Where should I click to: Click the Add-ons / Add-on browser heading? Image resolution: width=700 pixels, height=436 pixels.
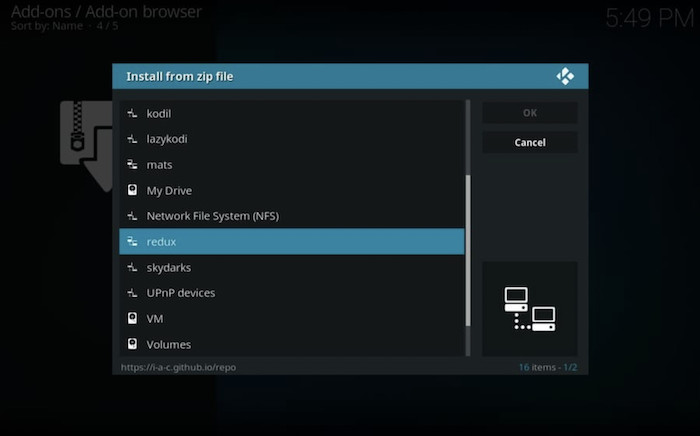click(x=106, y=12)
